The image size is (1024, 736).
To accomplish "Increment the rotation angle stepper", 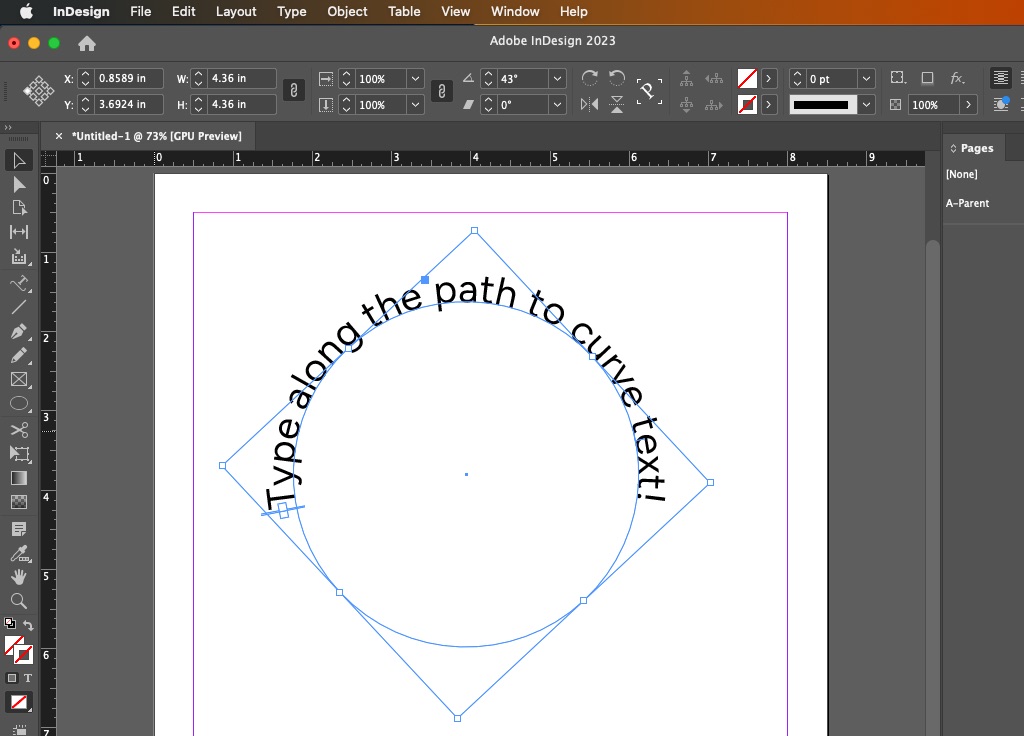I will point(488,74).
